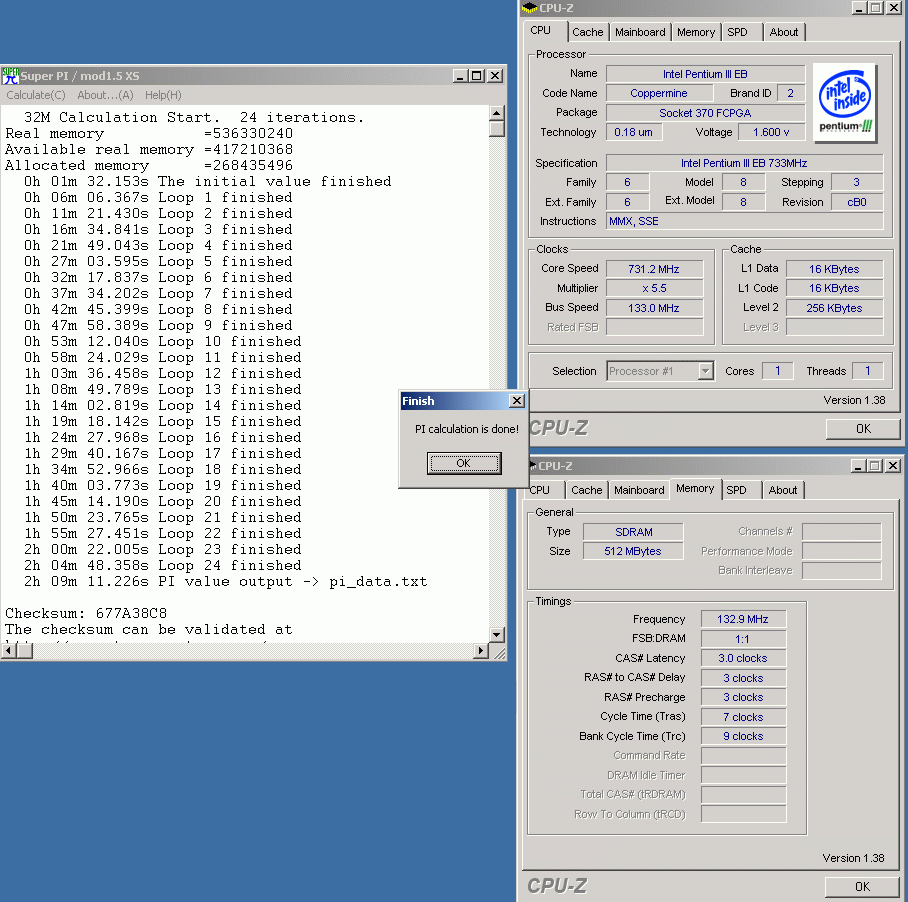Close the Super PI window
908x902 pixels.
click(x=495, y=76)
